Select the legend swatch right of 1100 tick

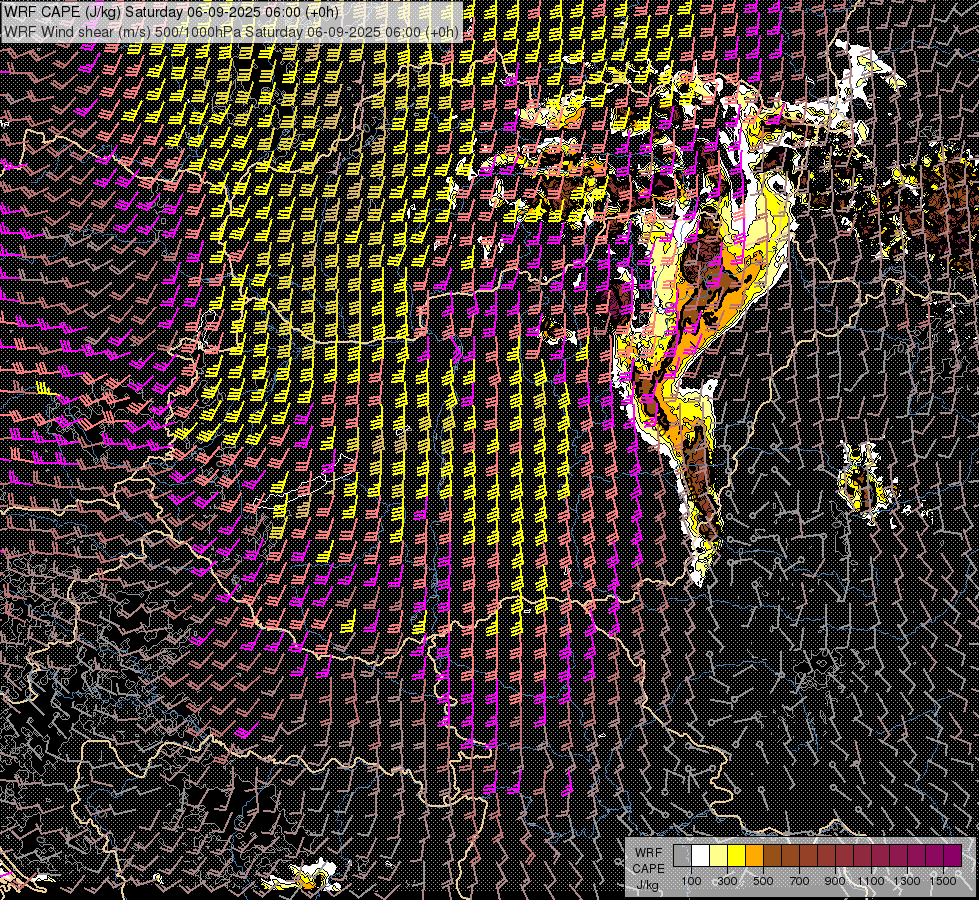coord(880,856)
